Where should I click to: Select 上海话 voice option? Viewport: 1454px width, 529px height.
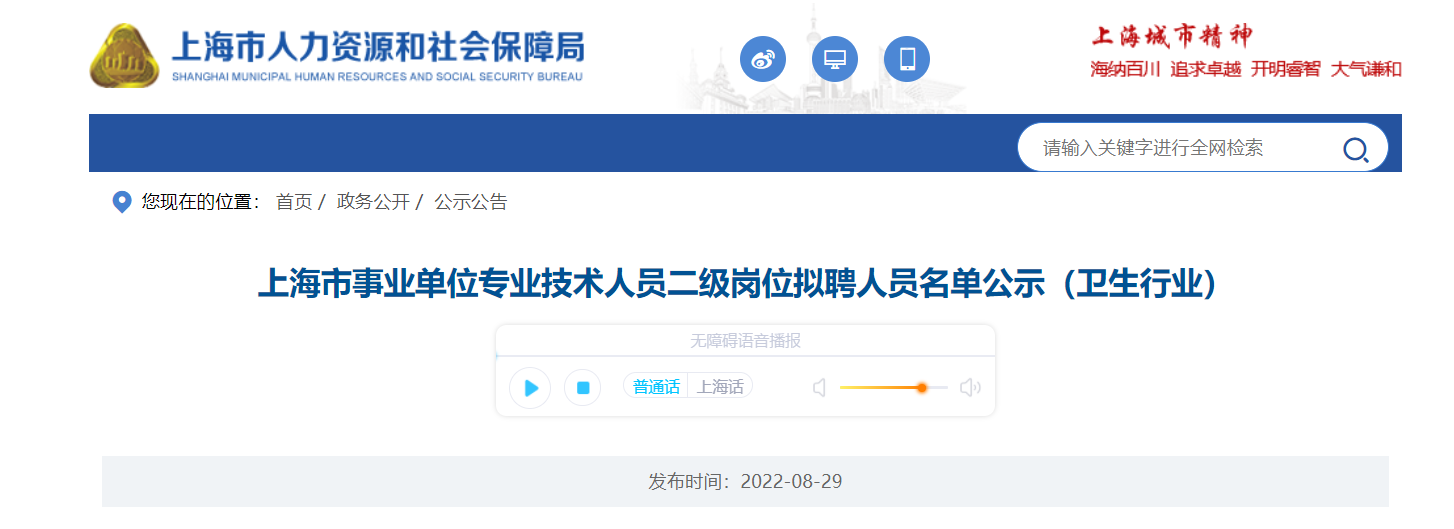click(x=720, y=387)
